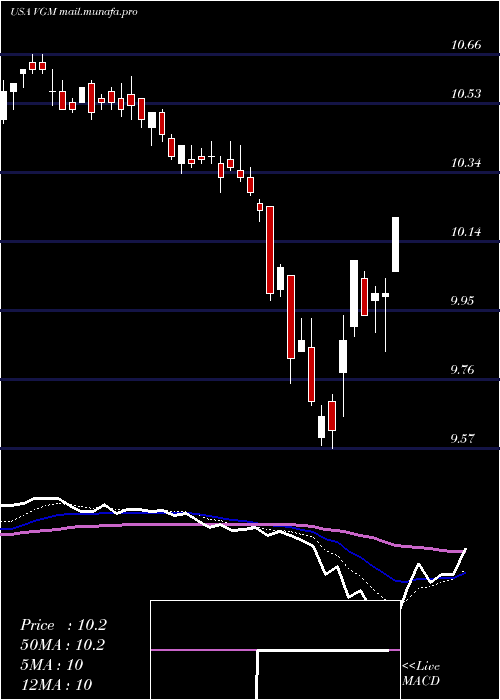Click the '<<Live MACD' label
This screenshot has height=700, width=500.
[421, 673]
